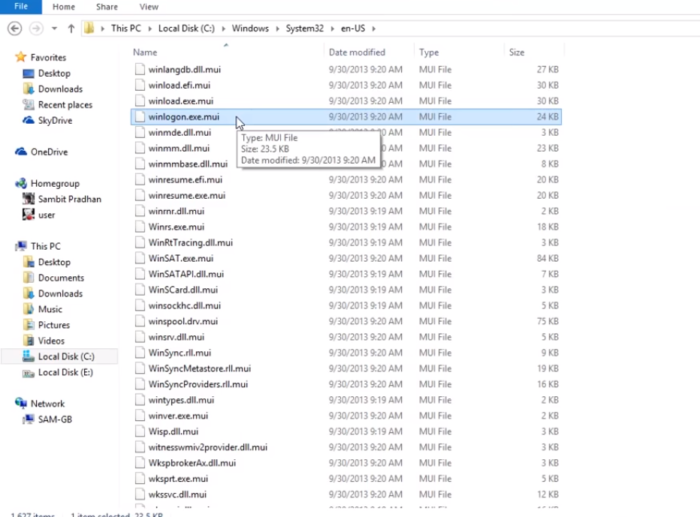The height and width of the screenshot is (517, 700).
Task: Switch to the View ribbon tab
Action: coord(149,6)
